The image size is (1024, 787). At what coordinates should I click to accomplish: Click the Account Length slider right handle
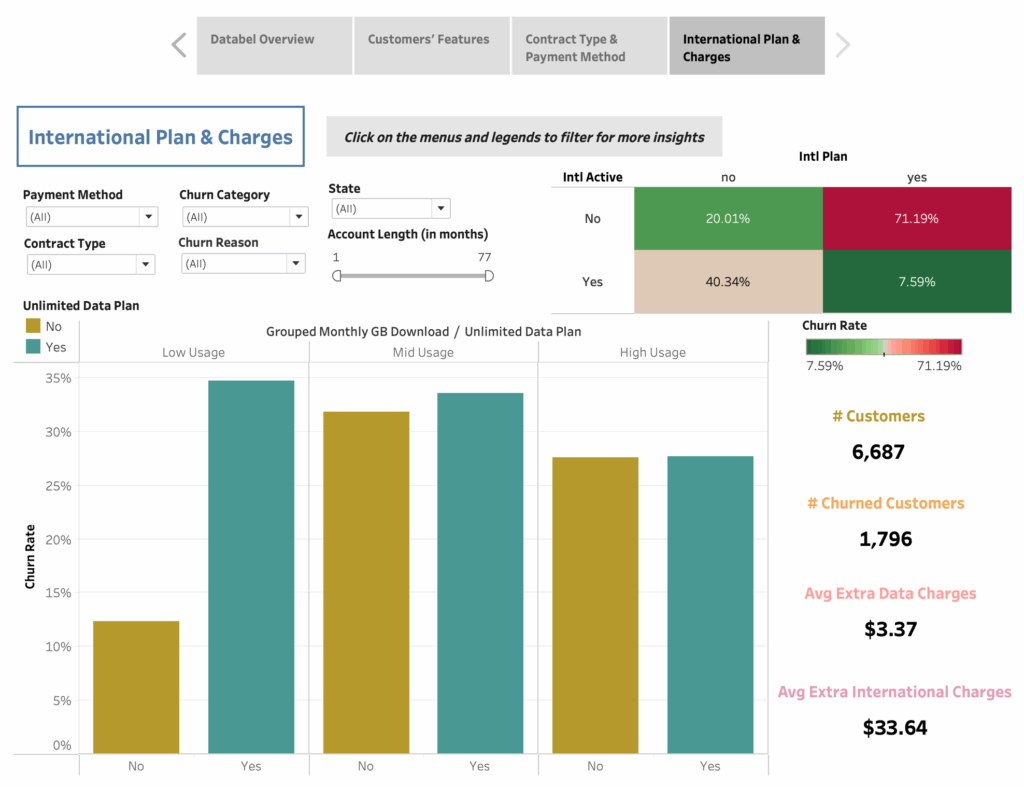pyautogui.click(x=489, y=276)
